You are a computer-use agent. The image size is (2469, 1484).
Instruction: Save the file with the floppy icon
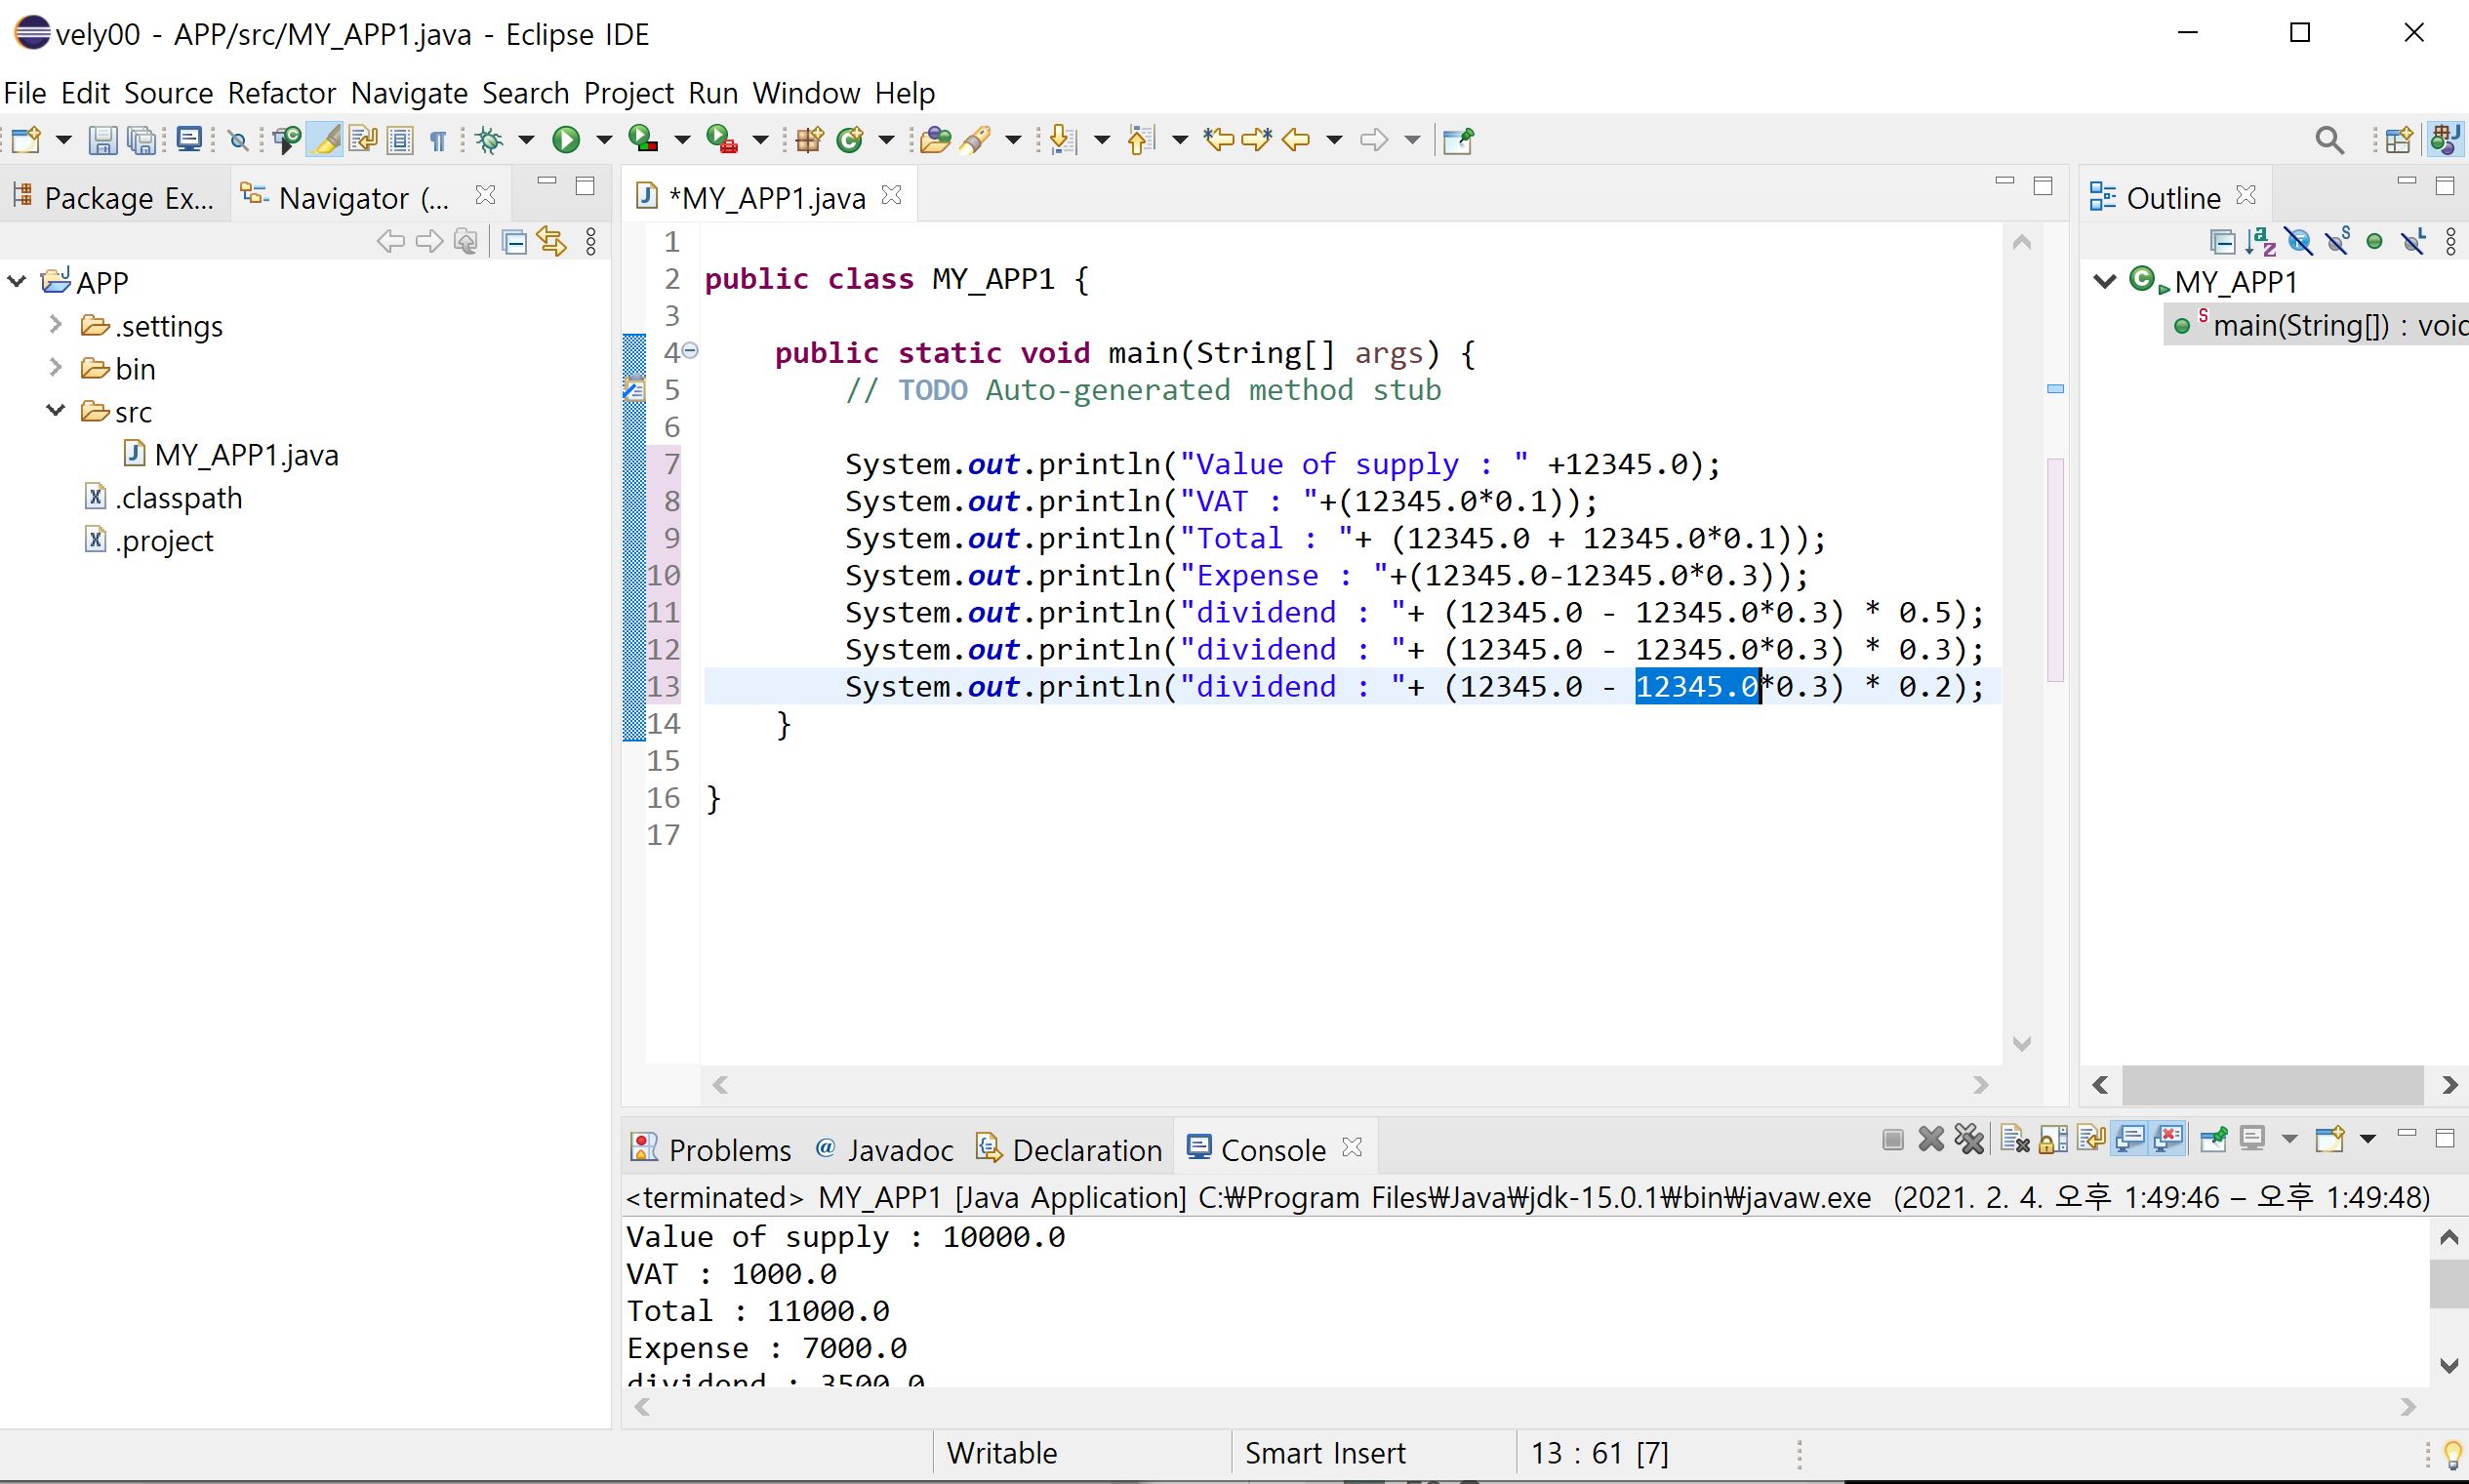tap(102, 140)
